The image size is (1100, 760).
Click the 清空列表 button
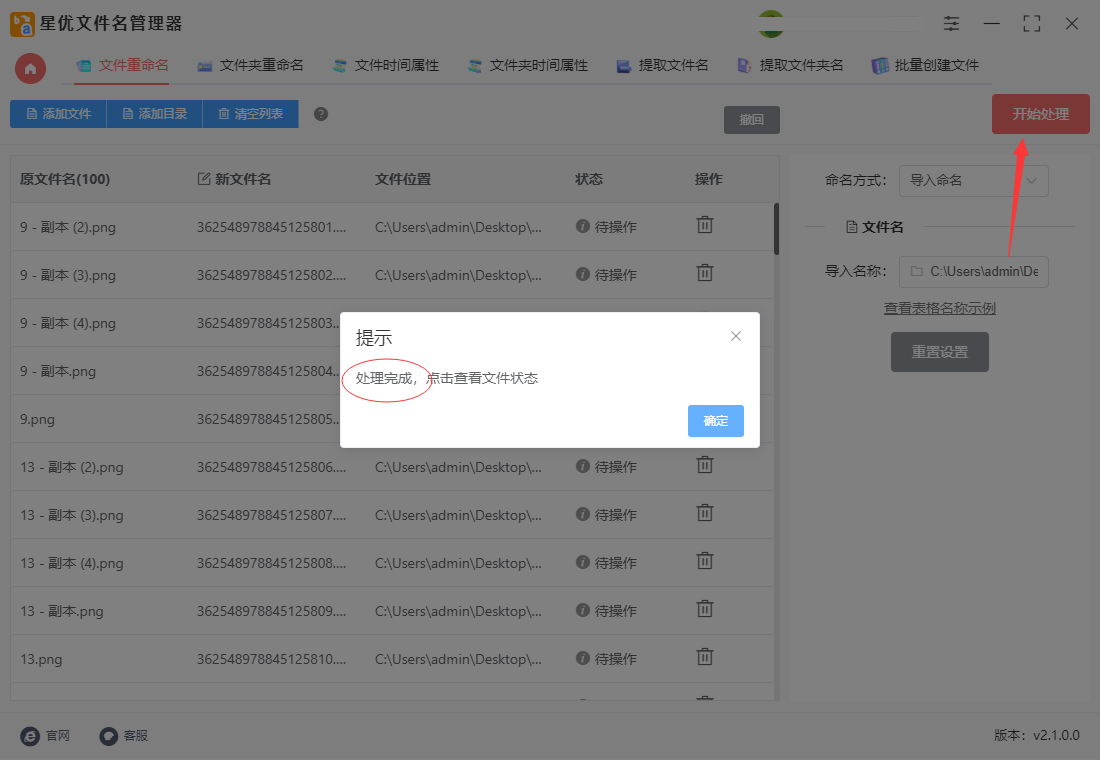[250, 114]
